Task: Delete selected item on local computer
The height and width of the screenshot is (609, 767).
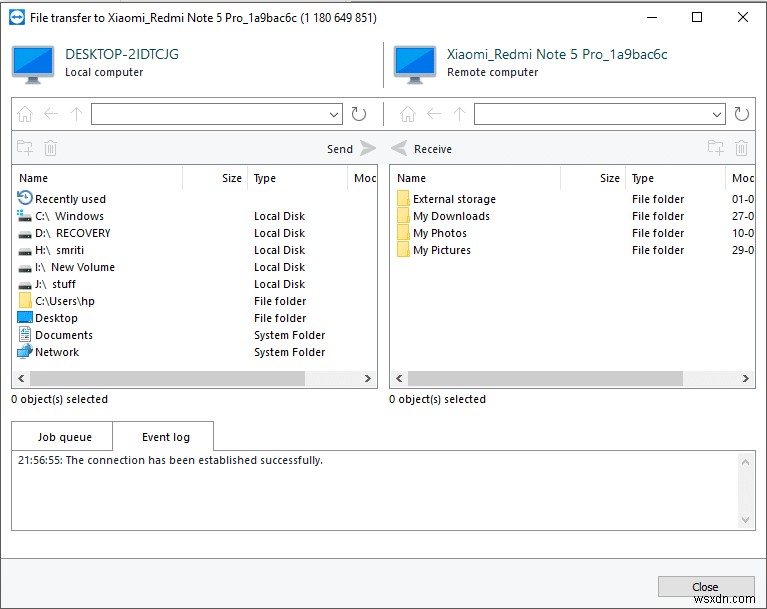Action: [51, 148]
